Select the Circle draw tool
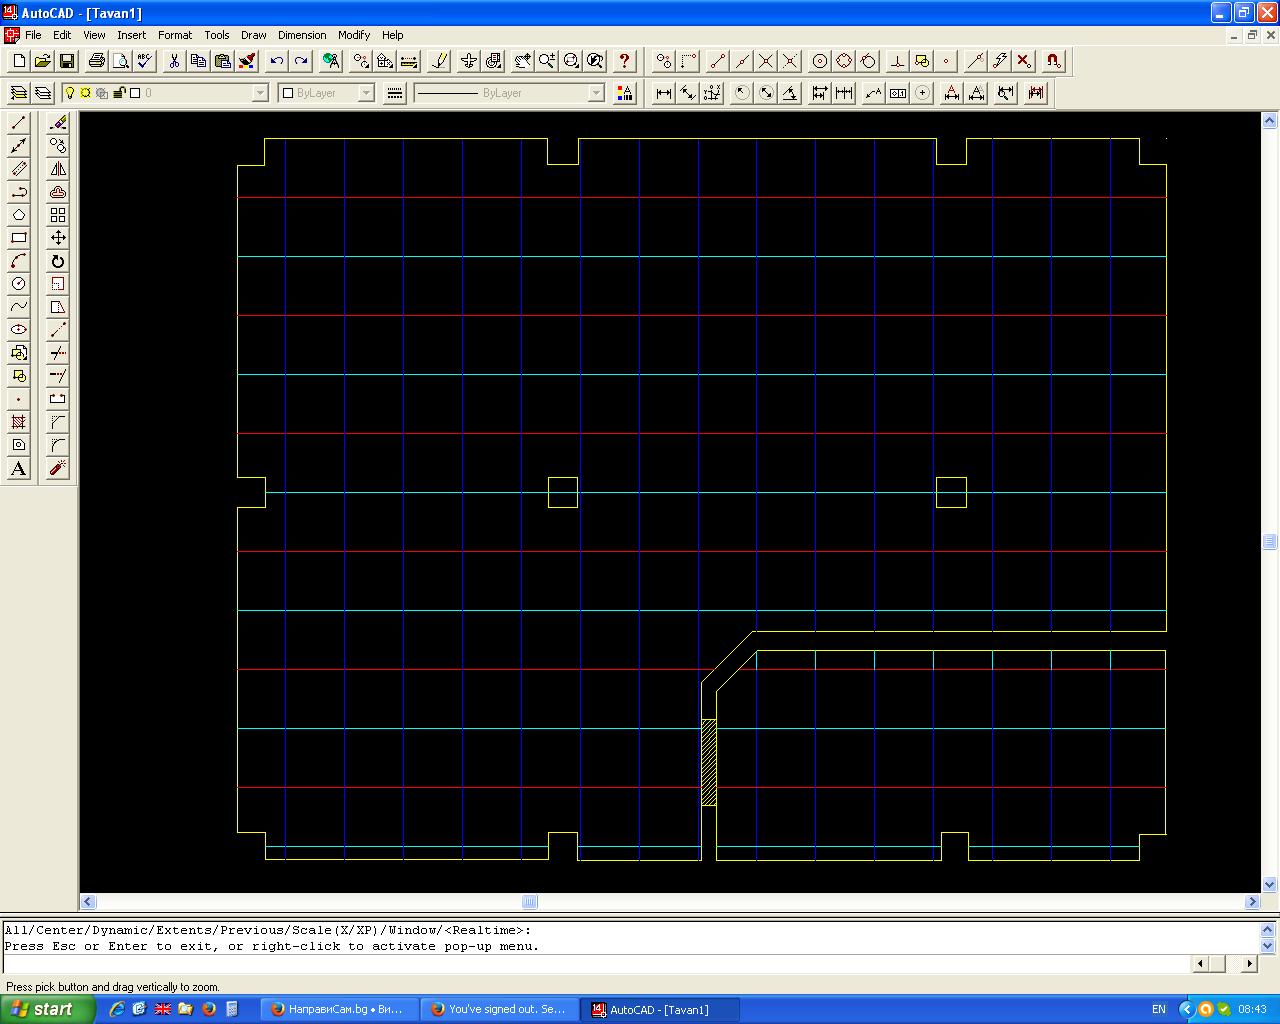This screenshot has height=1024, width=1280. 18,284
